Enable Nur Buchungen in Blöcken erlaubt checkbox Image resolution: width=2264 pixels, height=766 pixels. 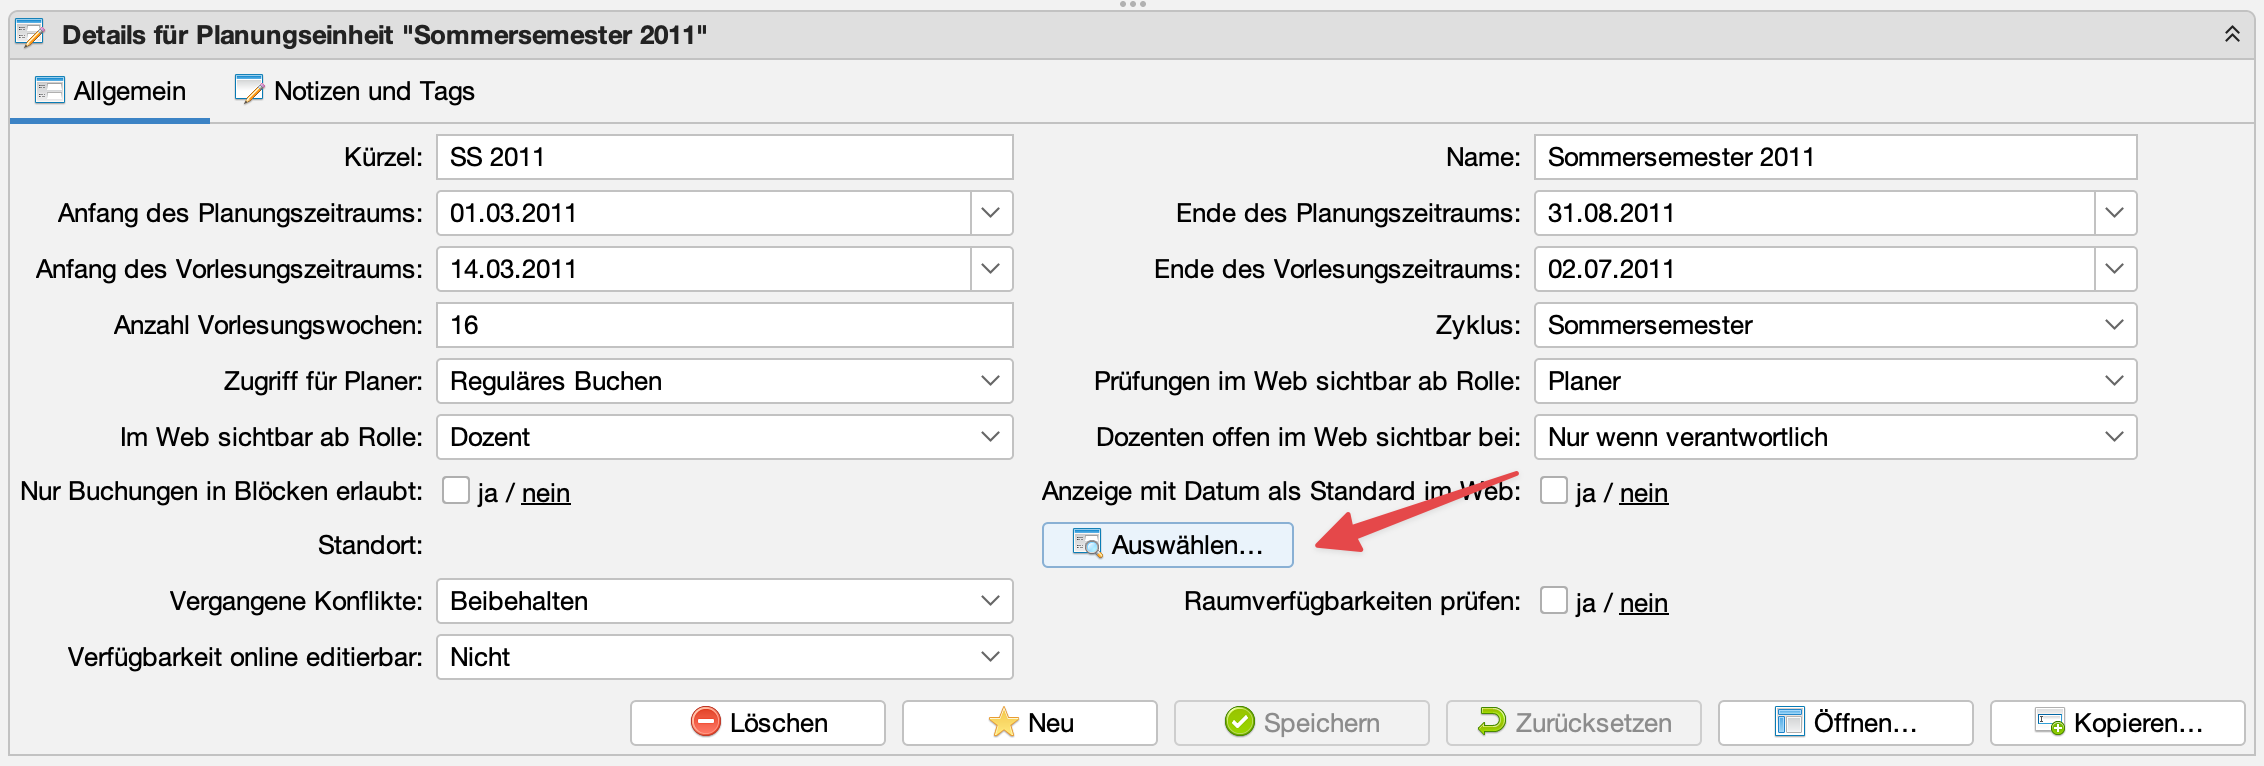[456, 491]
